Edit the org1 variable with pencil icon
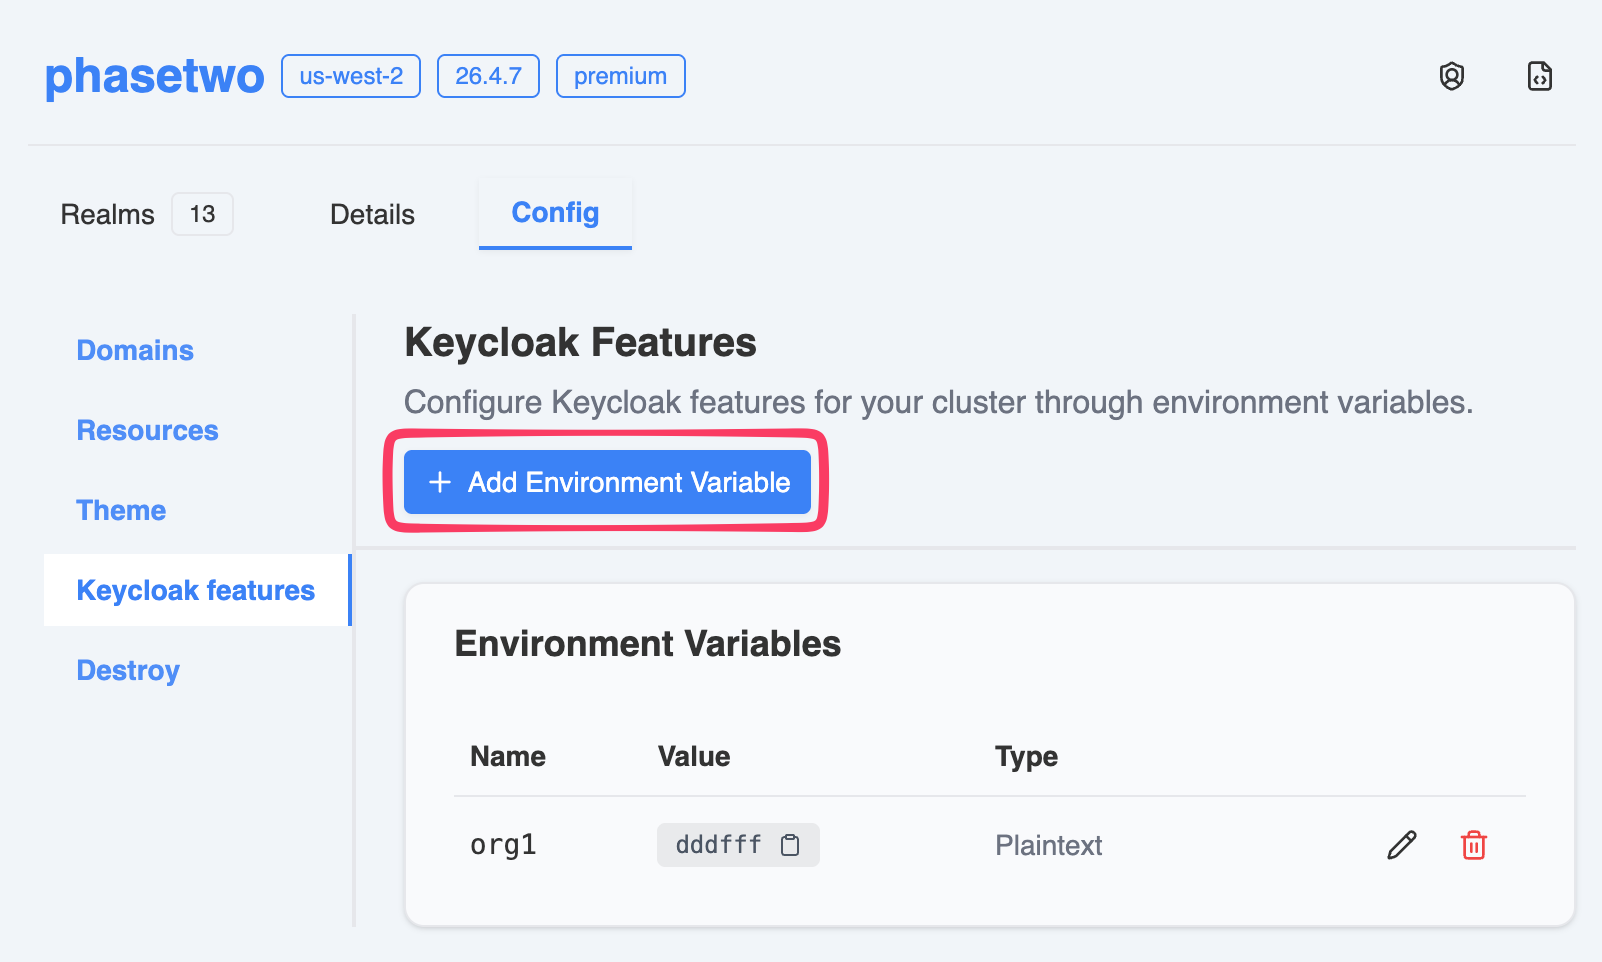The image size is (1602, 962). (1402, 845)
